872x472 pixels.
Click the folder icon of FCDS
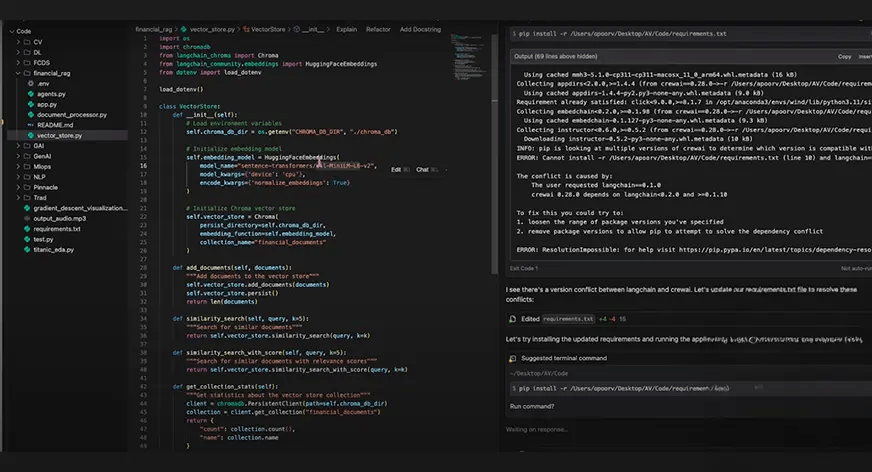click(x=27, y=63)
